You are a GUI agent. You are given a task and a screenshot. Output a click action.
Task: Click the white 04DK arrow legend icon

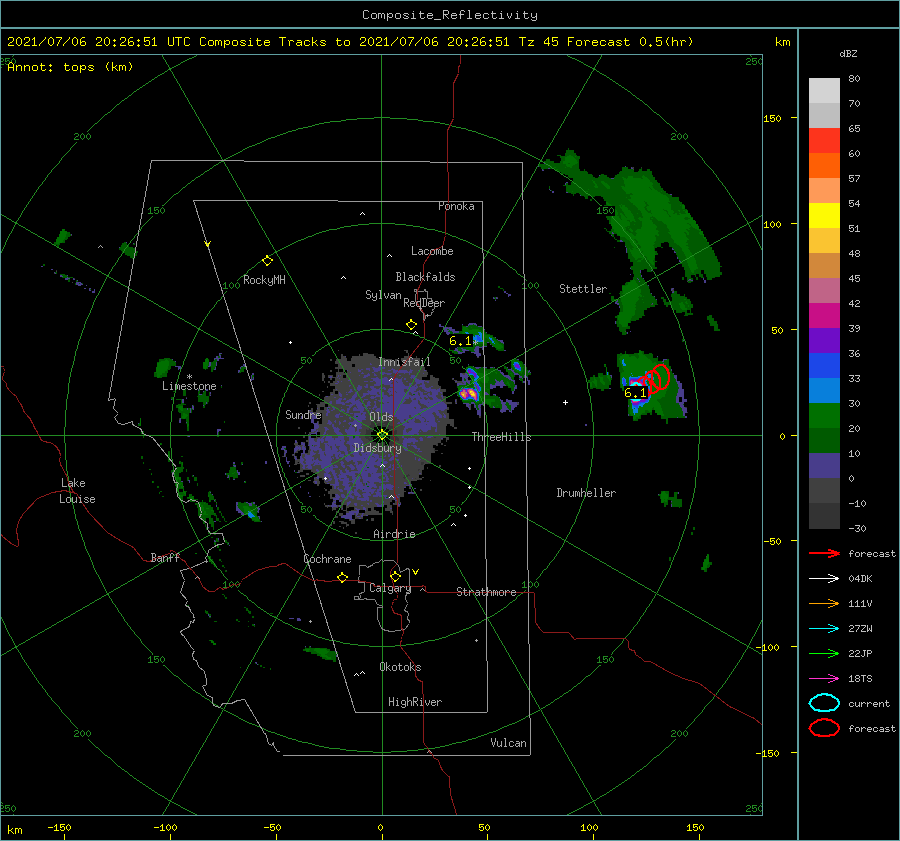(824, 578)
